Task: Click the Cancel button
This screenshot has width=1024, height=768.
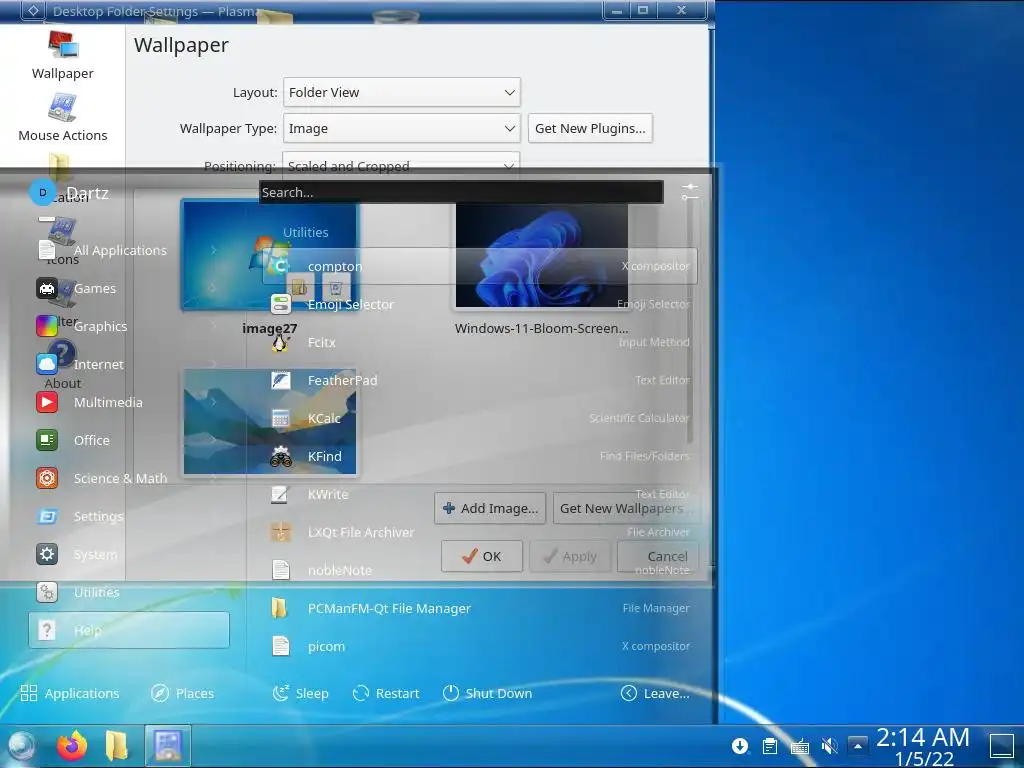Action: (x=658, y=556)
